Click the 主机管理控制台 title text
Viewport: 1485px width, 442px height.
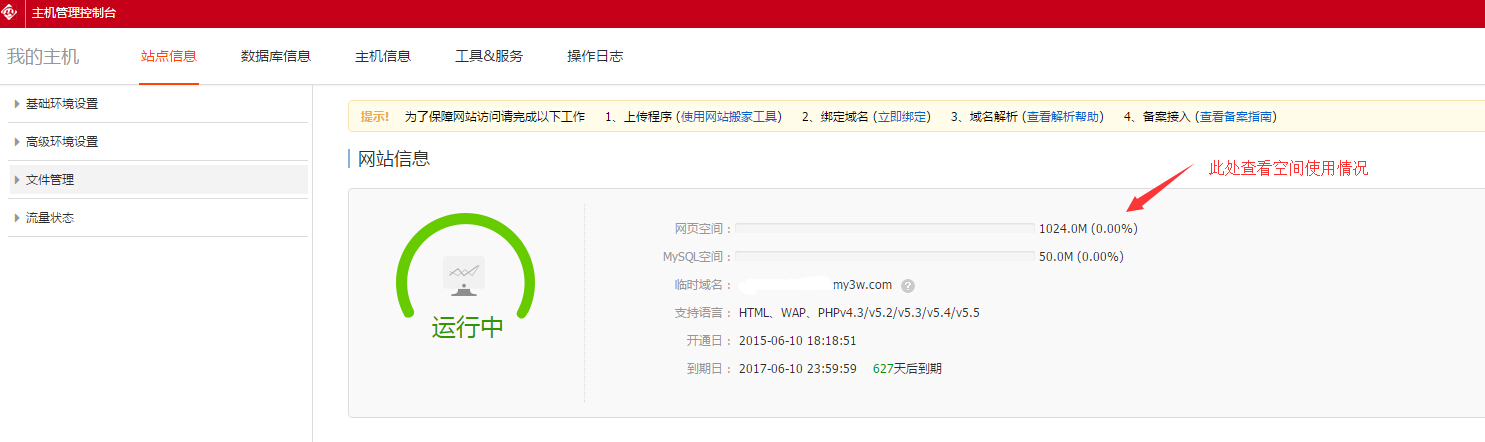(x=76, y=13)
